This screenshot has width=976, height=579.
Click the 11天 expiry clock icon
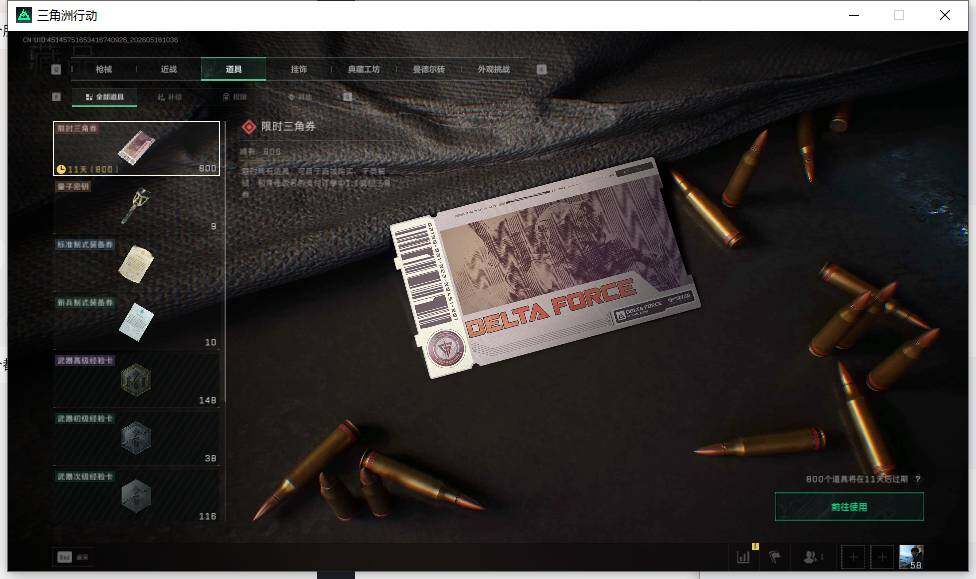61,169
